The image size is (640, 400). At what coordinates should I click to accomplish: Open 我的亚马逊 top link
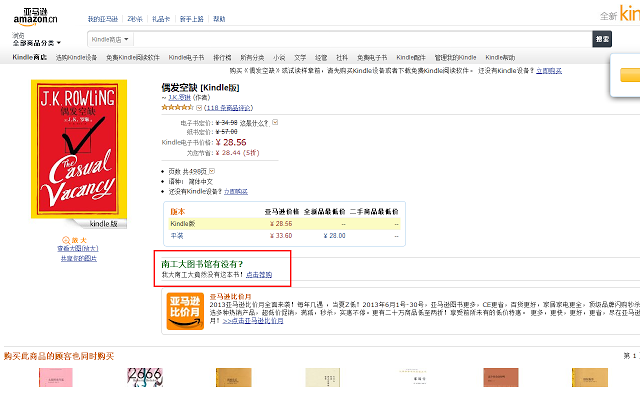(x=102, y=19)
